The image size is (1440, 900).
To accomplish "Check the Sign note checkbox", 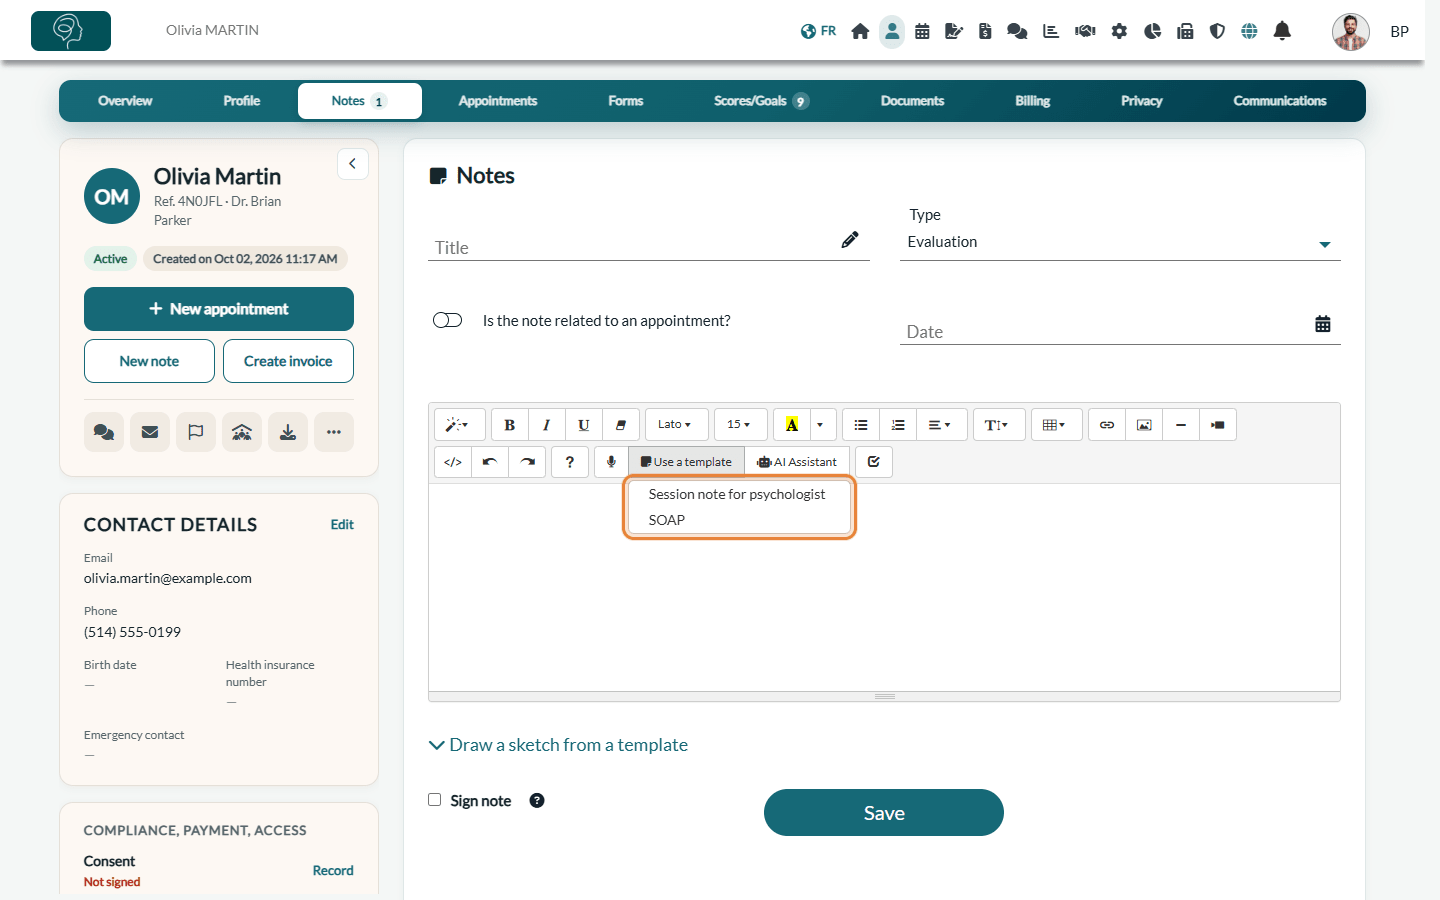I will 435,799.
